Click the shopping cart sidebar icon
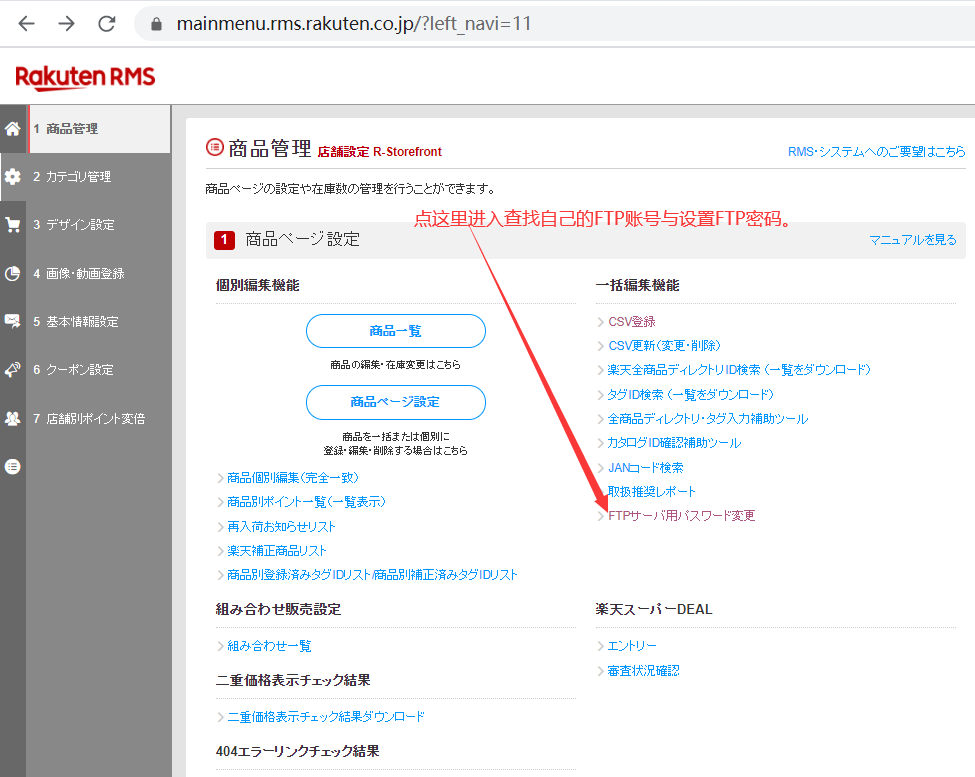This screenshot has width=975, height=777. coord(12,224)
